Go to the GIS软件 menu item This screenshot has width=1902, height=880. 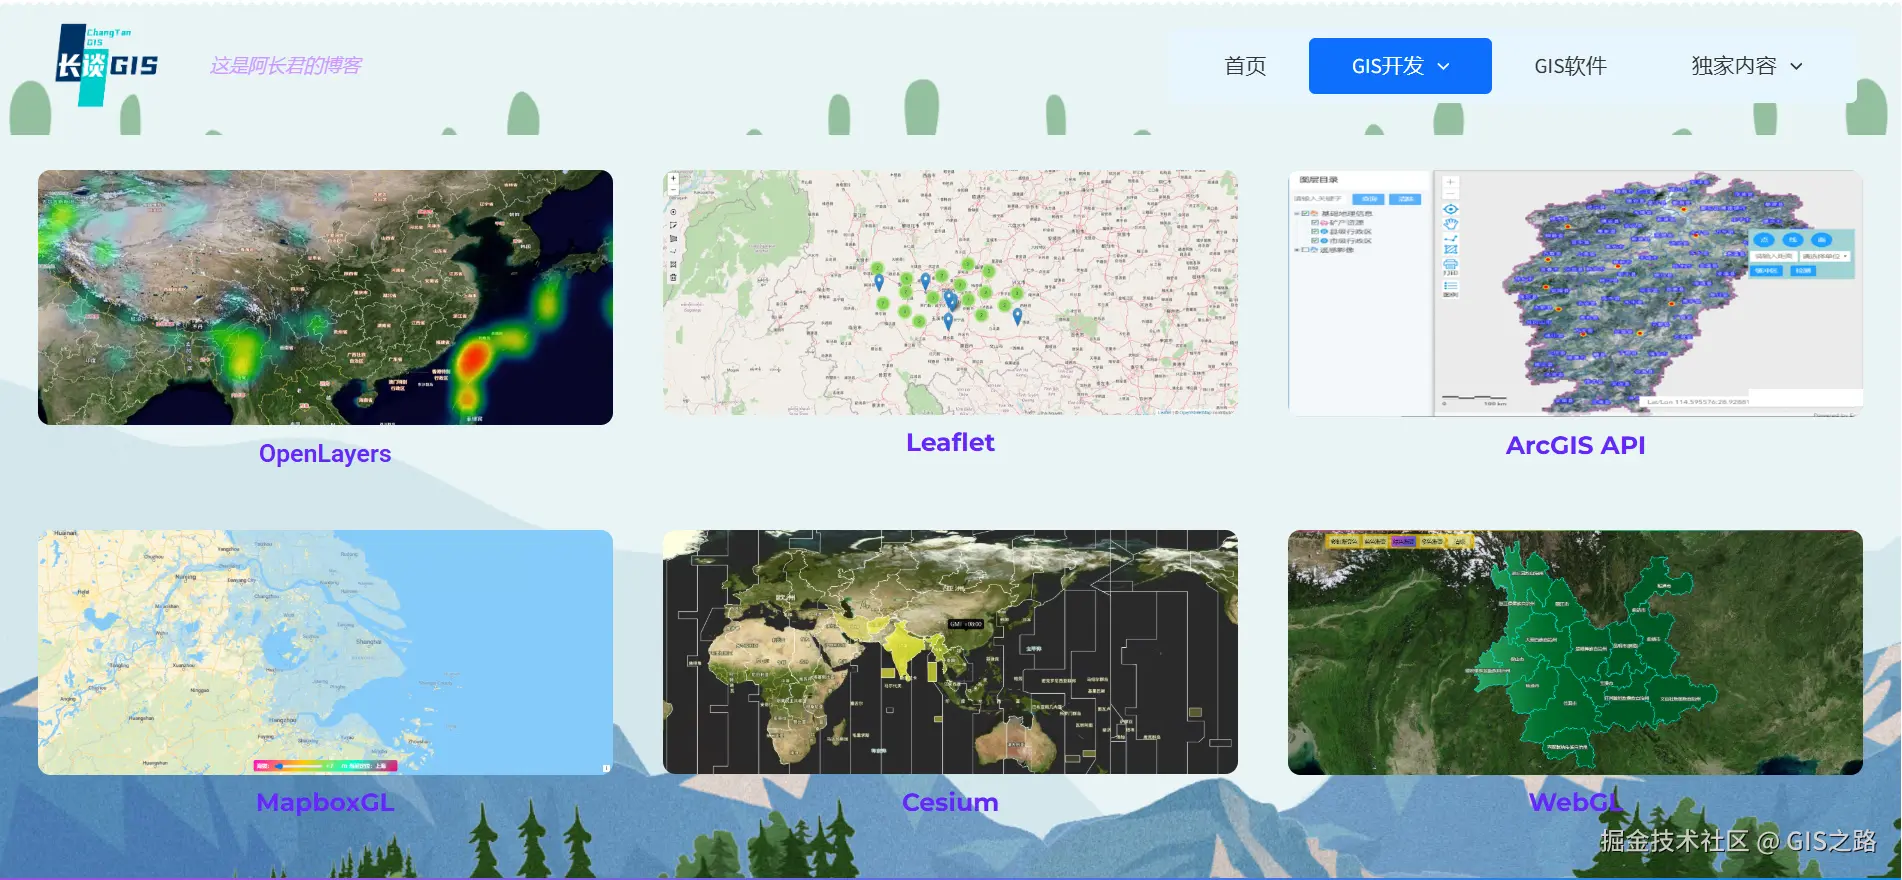pos(1570,66)
